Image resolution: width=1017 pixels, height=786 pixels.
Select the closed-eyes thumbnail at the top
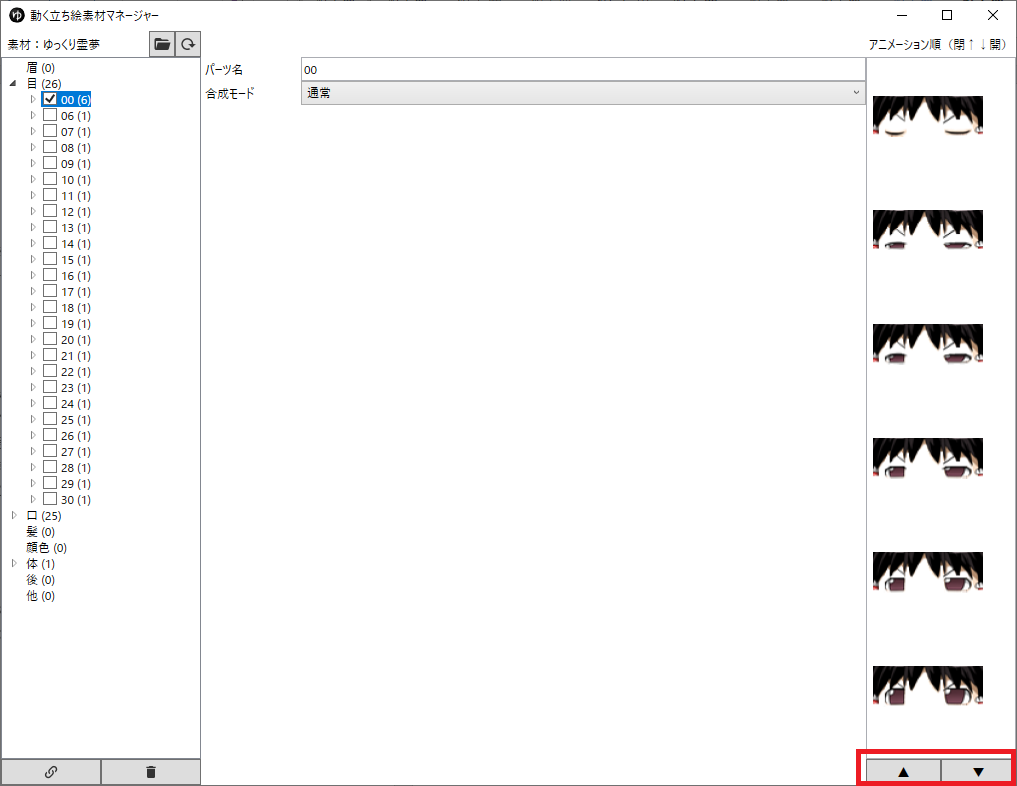[x=927, y=115]
